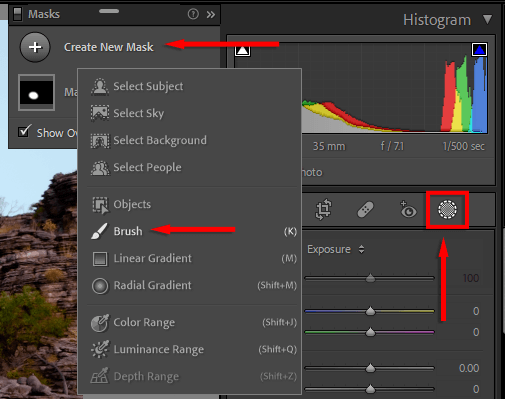The image size is (505, 399).
Task: Select the existing mask thumbnail
Action: point(36,93)
